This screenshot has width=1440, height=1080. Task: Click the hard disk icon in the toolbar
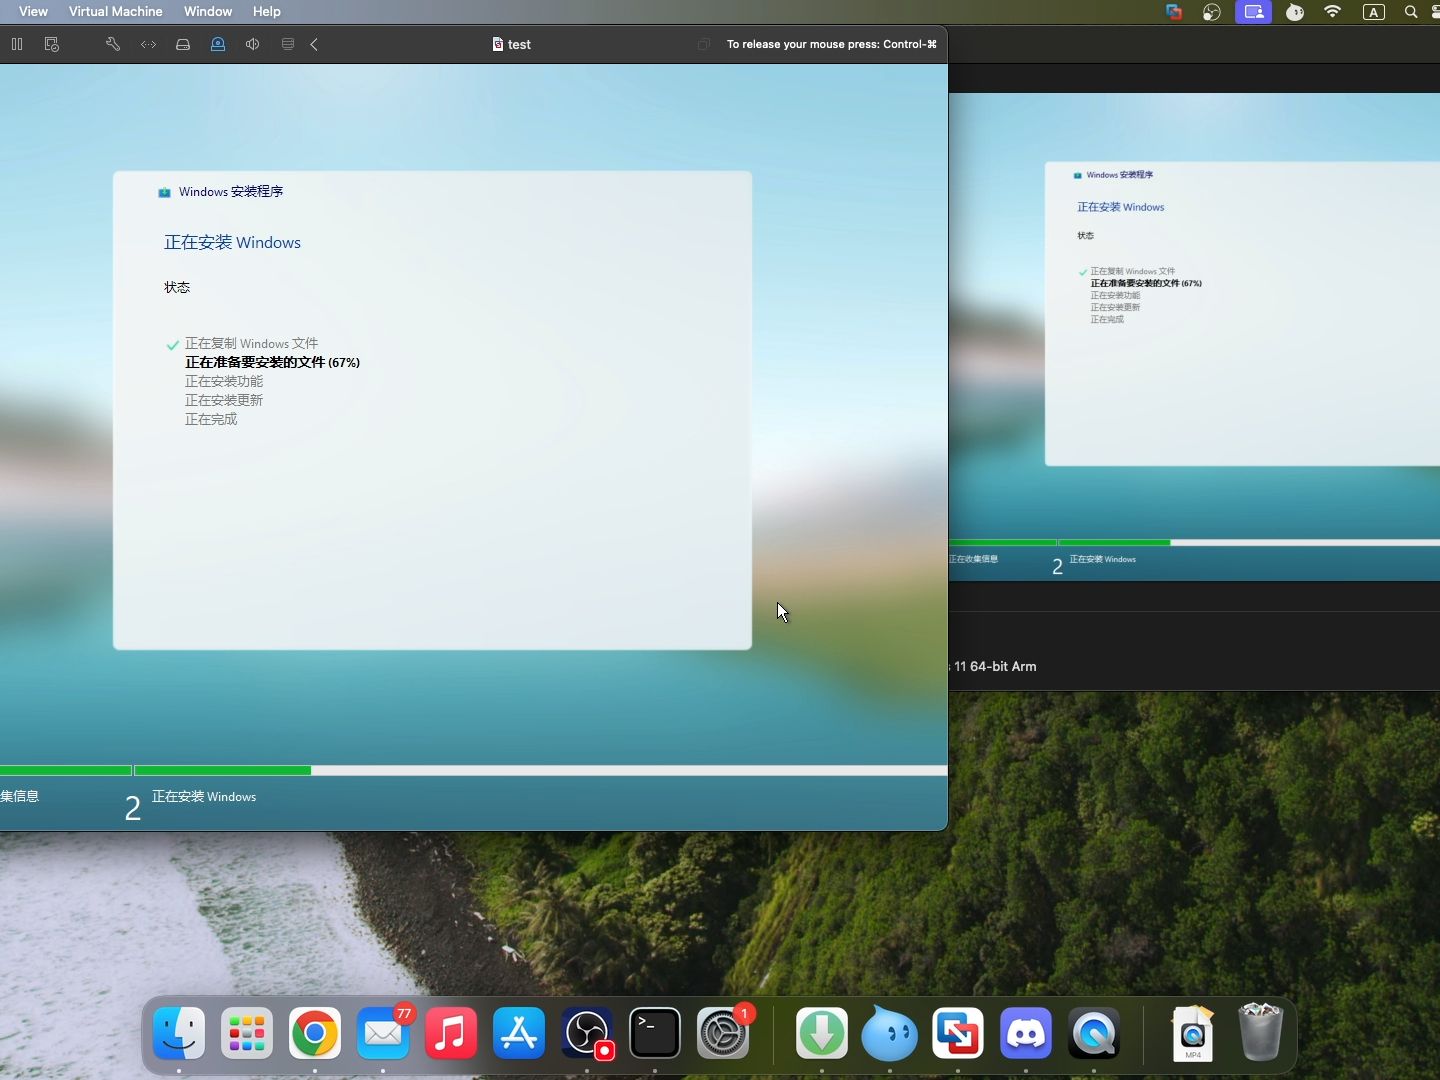183,44
